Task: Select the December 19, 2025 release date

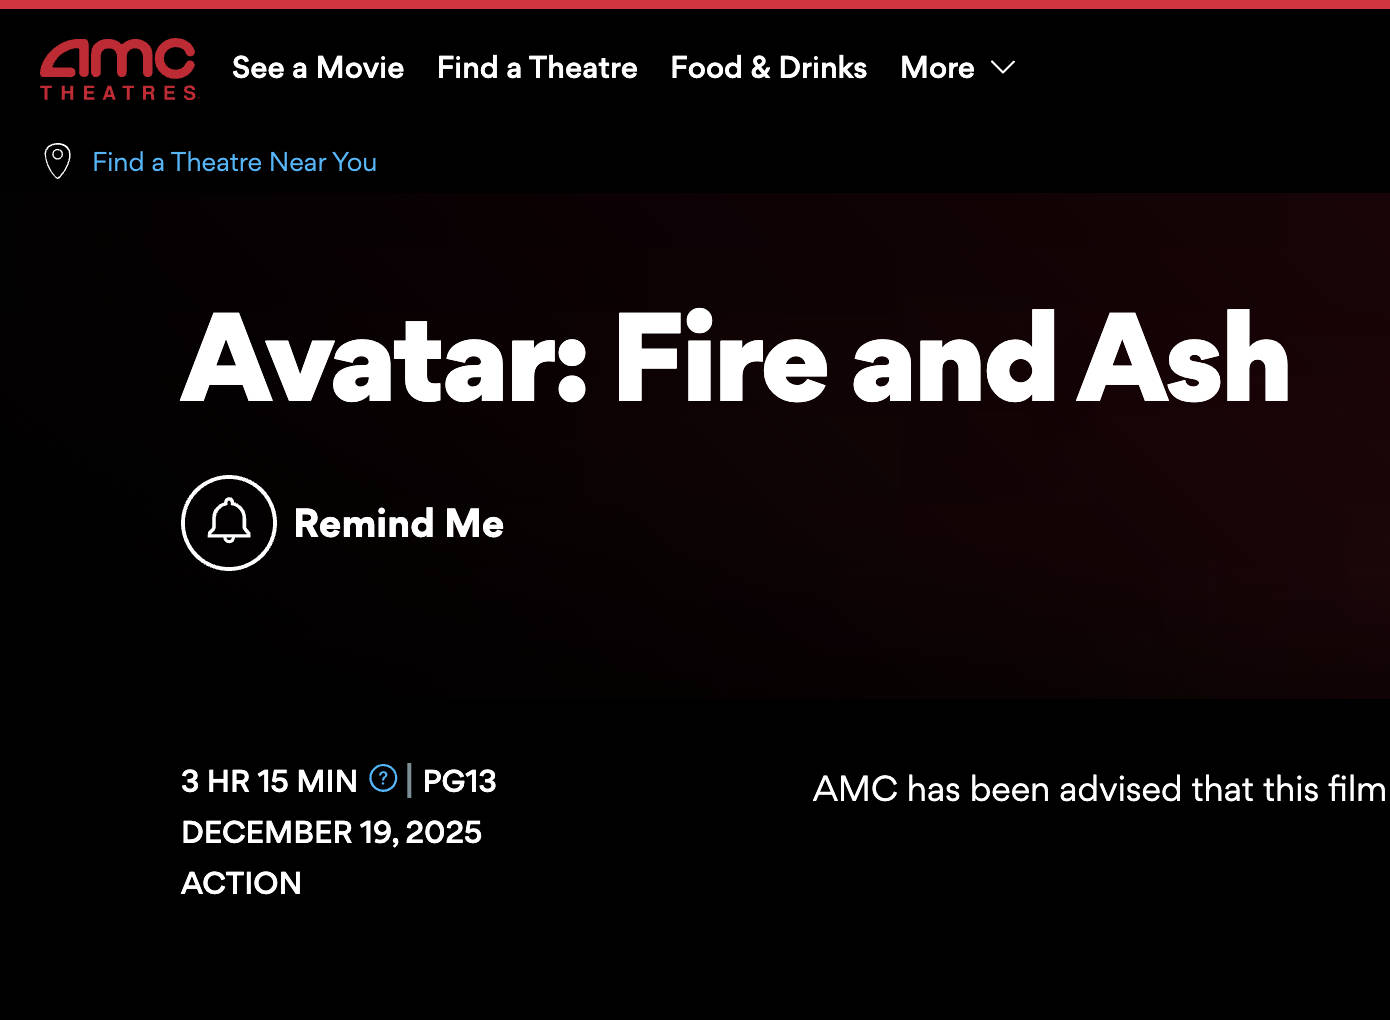Action: (331, 832)
